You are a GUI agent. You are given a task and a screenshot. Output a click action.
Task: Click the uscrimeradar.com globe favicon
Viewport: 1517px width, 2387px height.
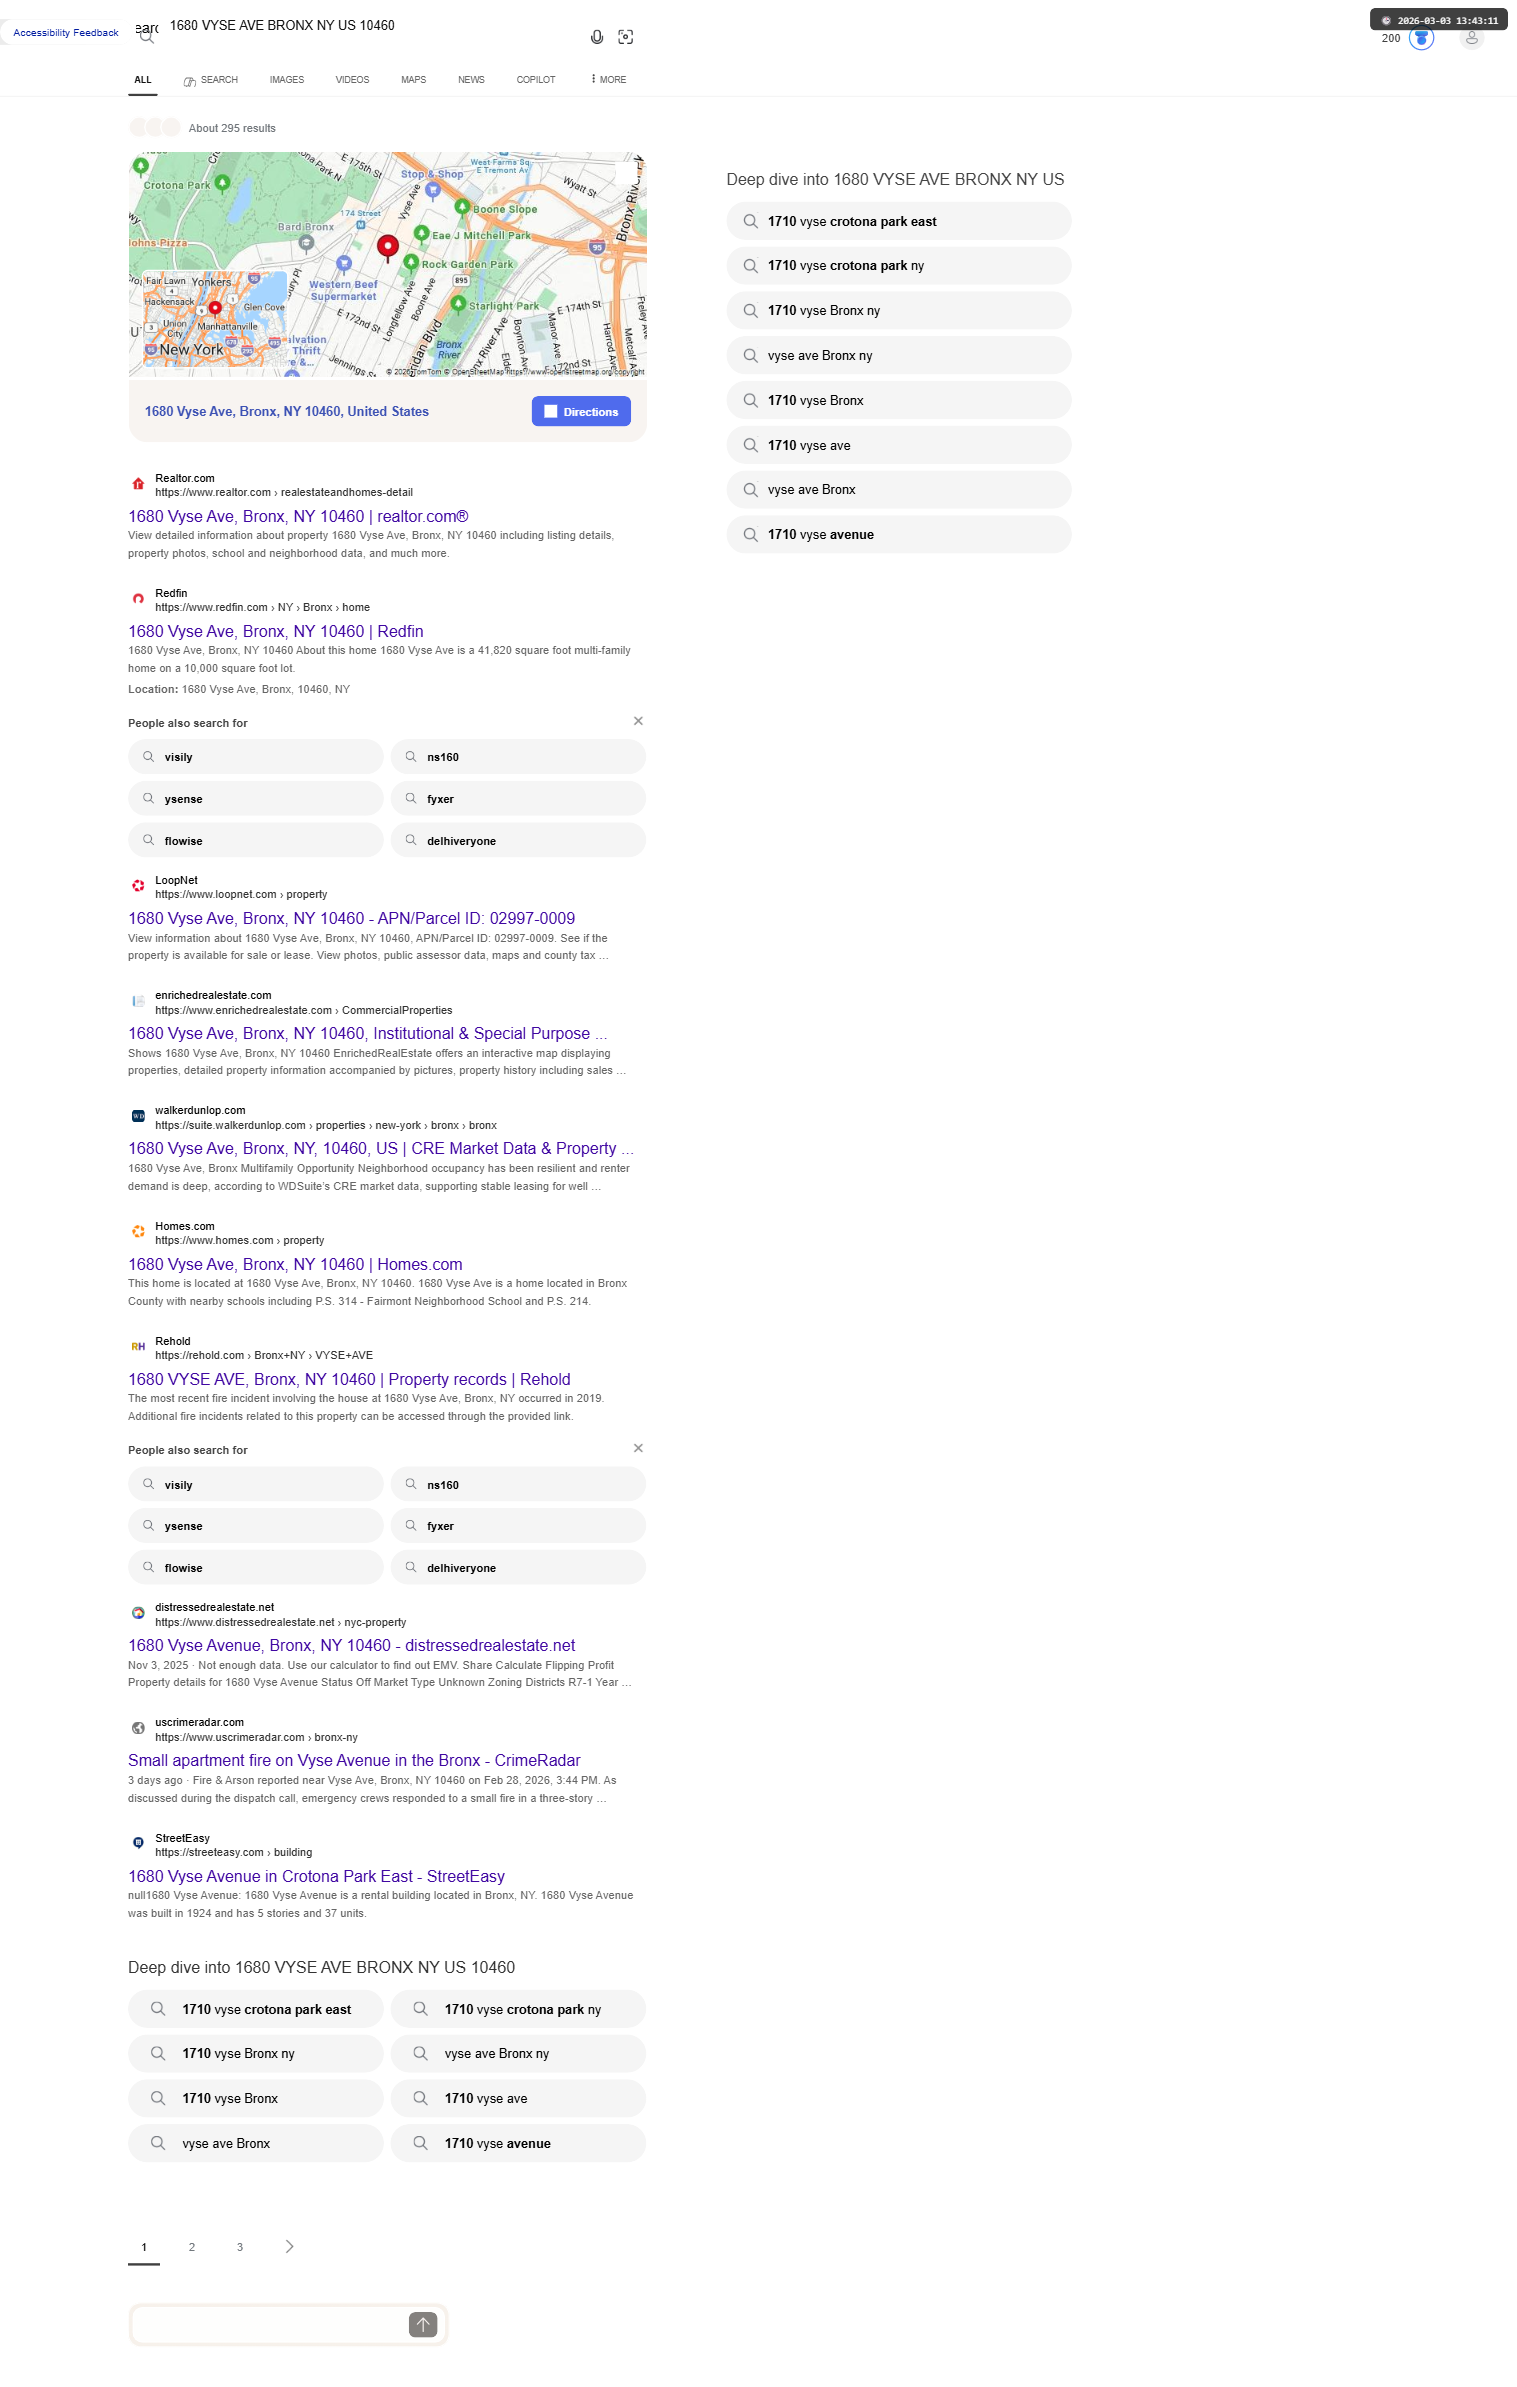tap(138, 1728)
